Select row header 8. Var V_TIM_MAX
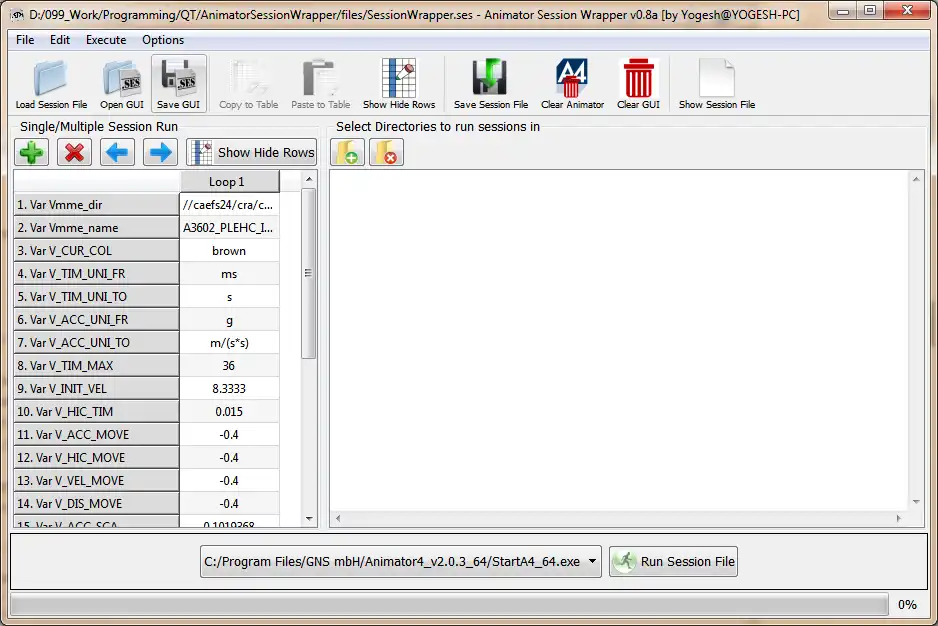938x626 pixels. (x=96, y=366)
